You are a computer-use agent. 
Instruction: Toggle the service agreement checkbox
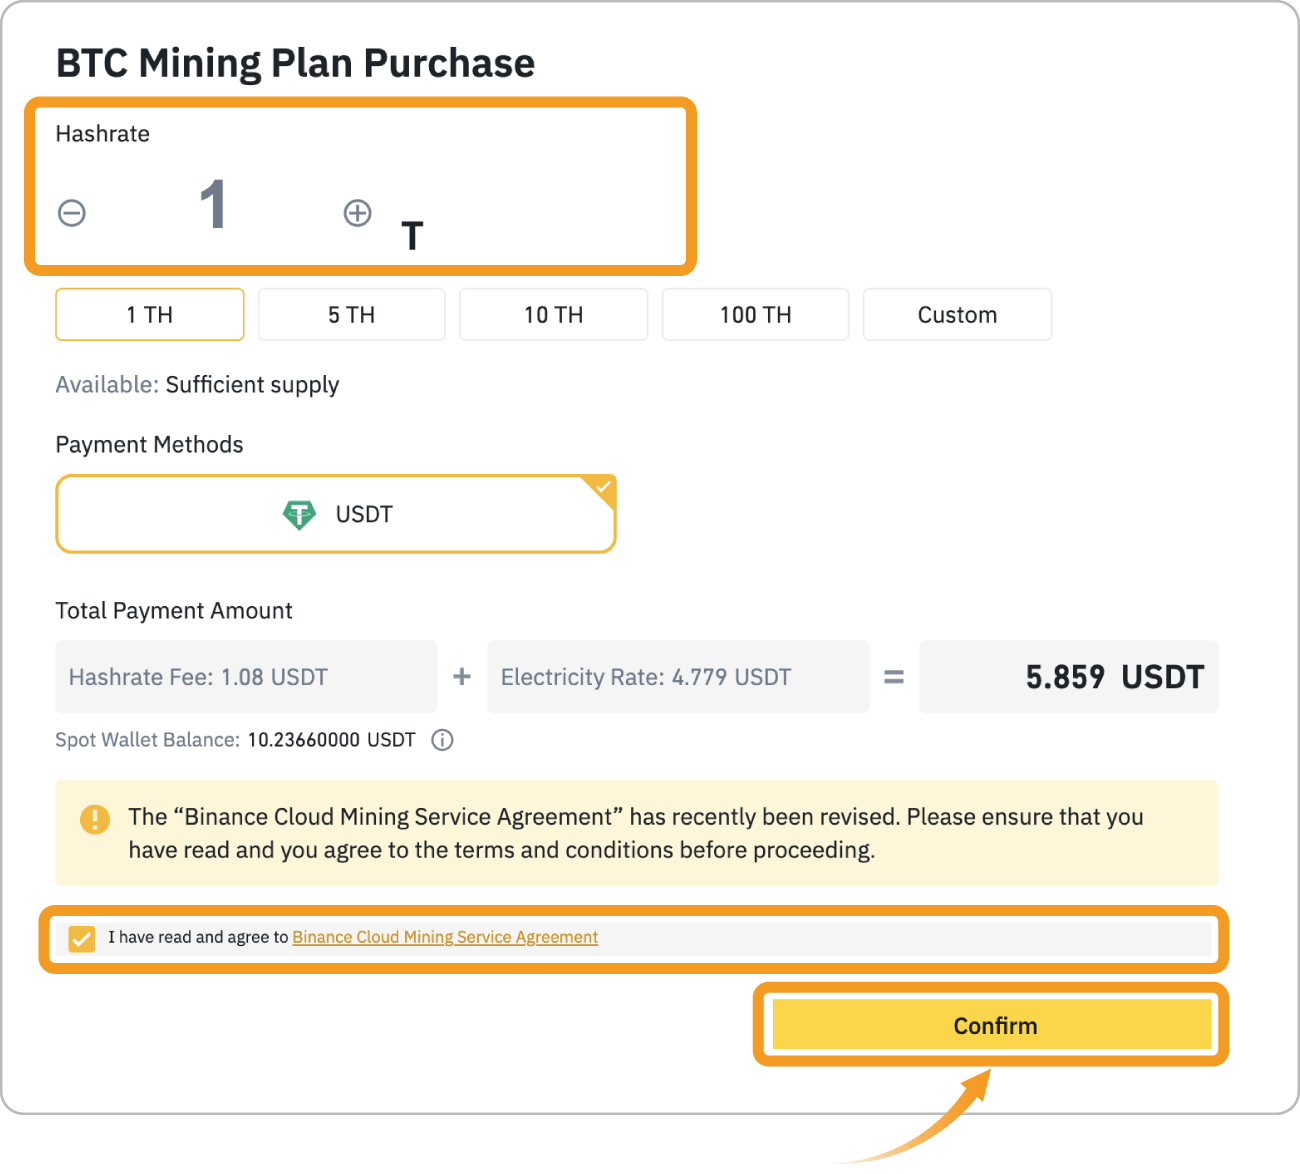click(x=82, y=938)
